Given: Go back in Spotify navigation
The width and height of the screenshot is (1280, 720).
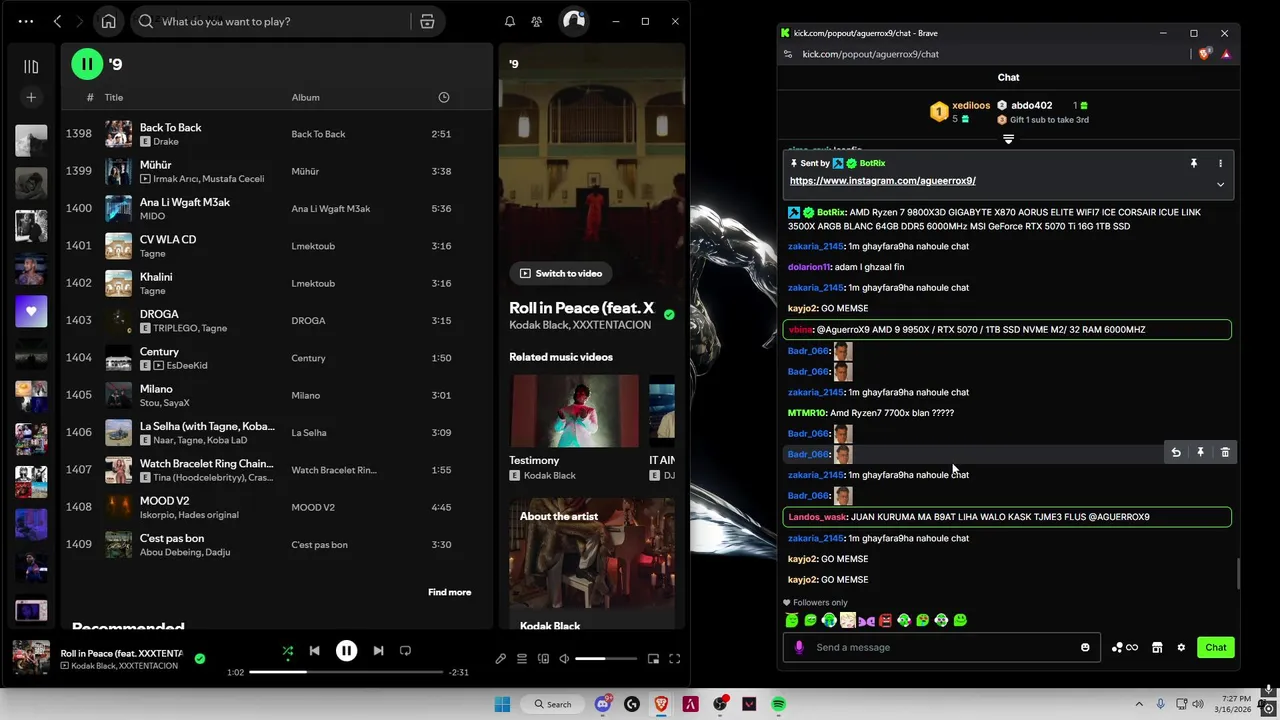Looking at the screenshot, I should (57, 21).
